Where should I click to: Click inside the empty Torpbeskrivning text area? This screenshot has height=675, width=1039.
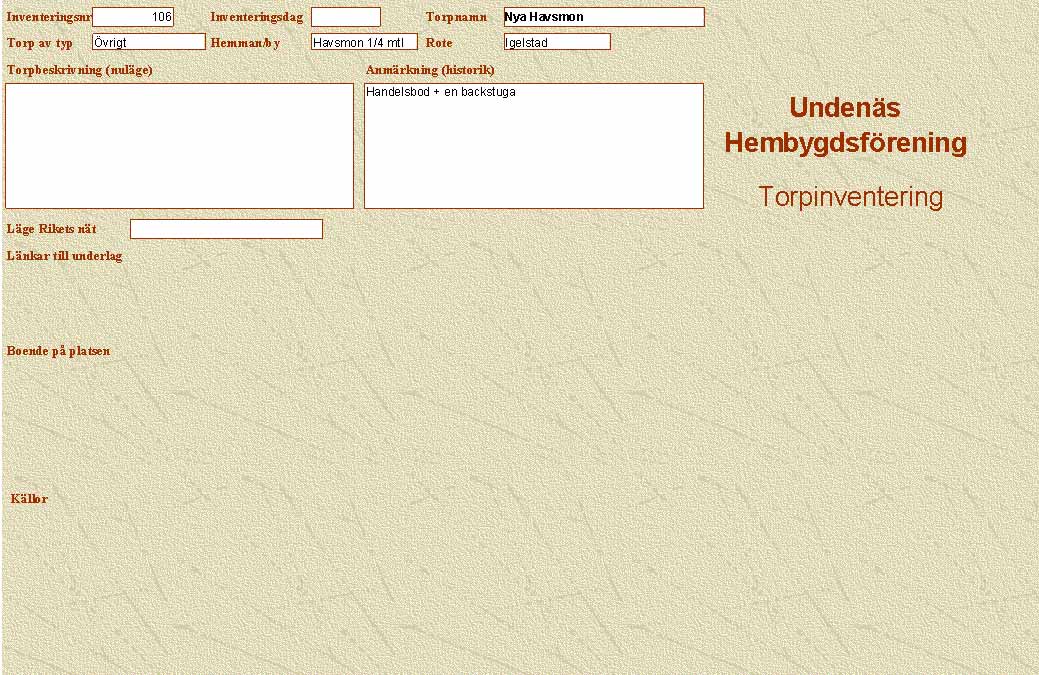click(180, 146)
